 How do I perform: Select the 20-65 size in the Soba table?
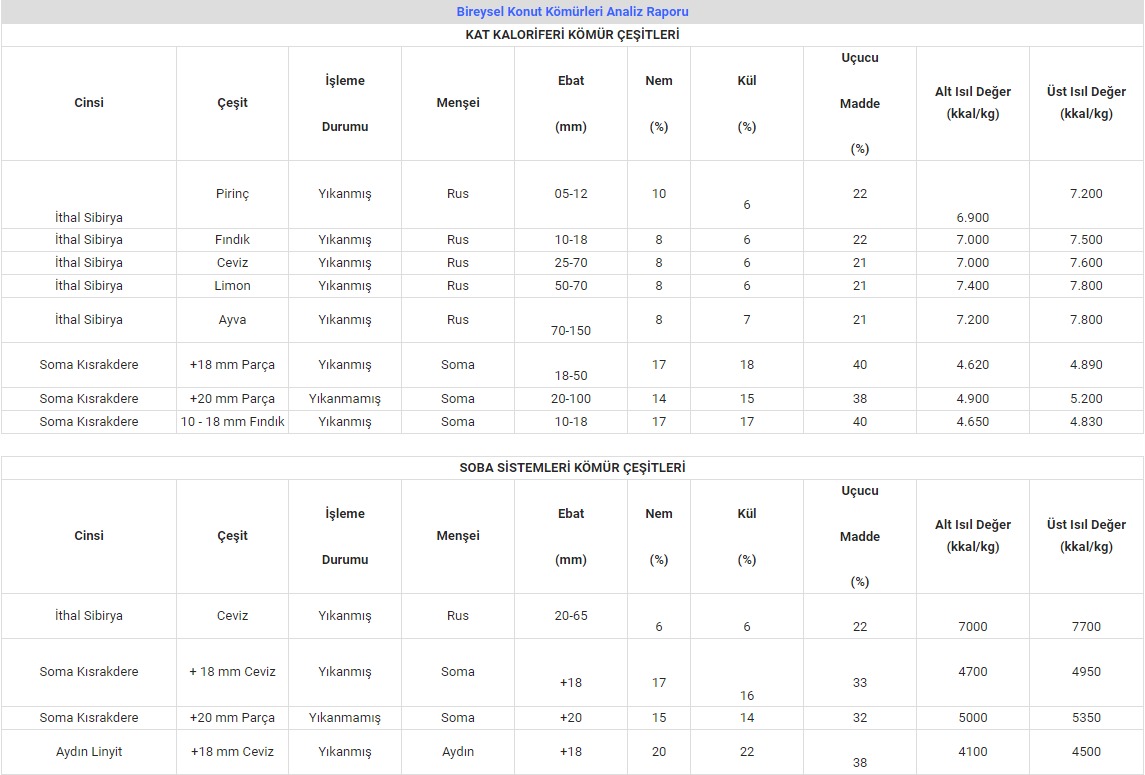571,615
